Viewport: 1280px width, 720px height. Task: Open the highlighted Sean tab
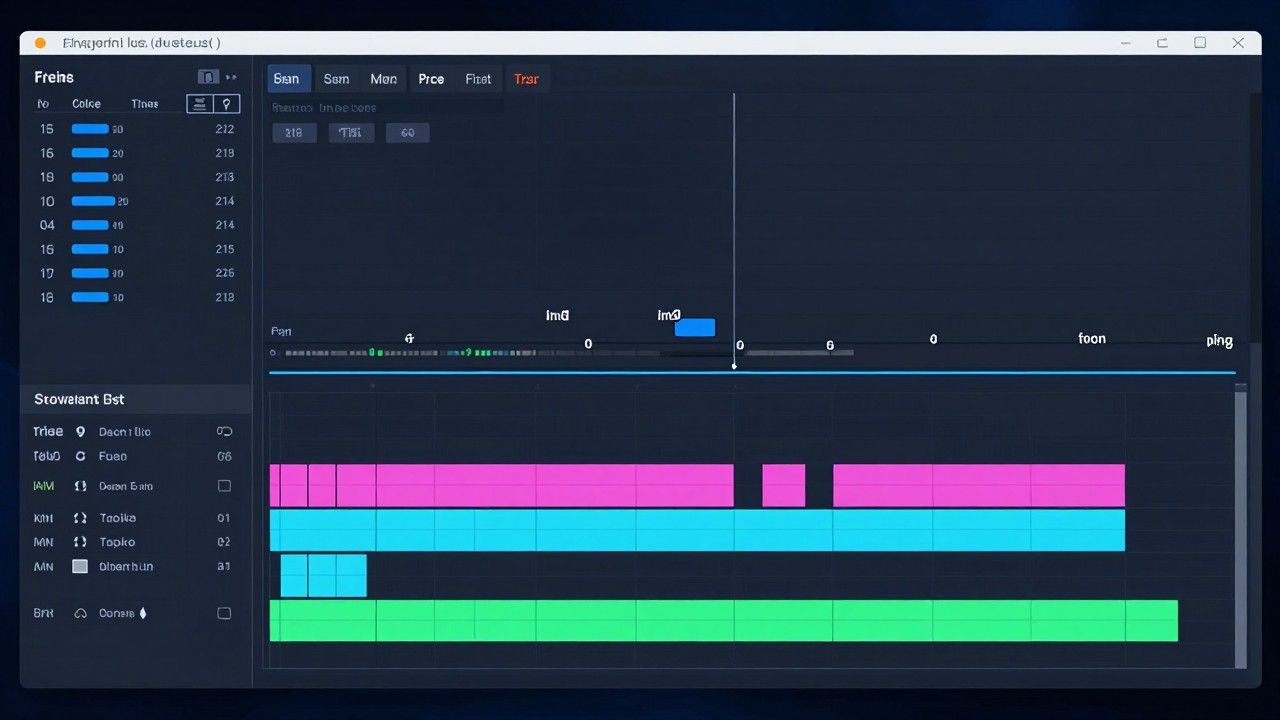coord(288,79)
